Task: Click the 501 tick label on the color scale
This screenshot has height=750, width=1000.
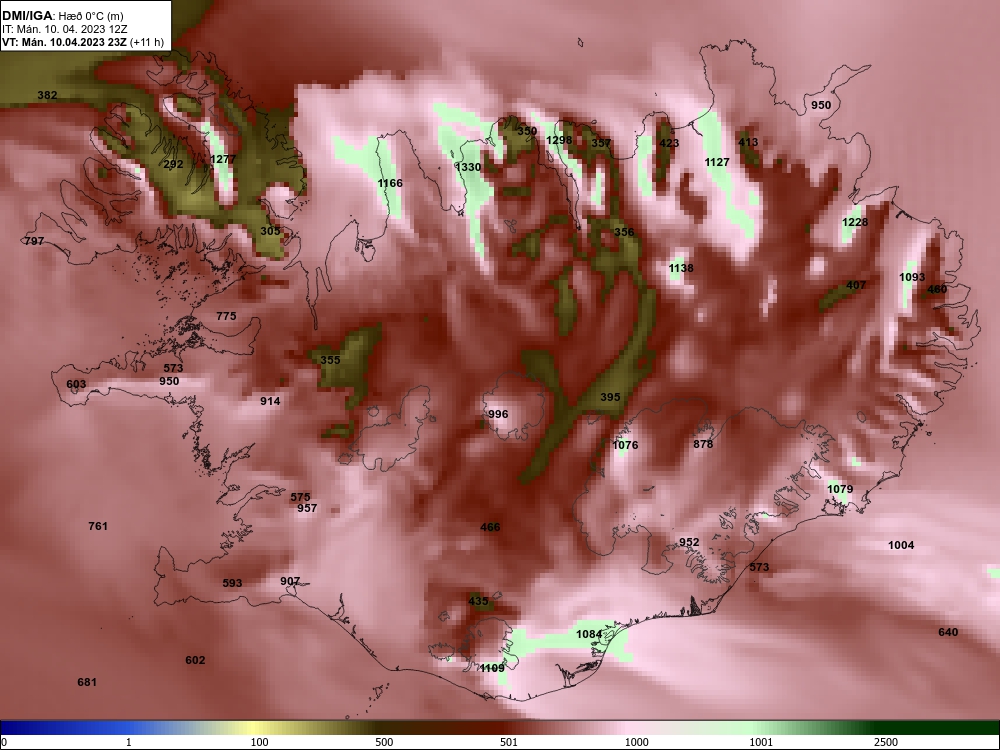Action: pyautogui.click(x=508, y=742)
